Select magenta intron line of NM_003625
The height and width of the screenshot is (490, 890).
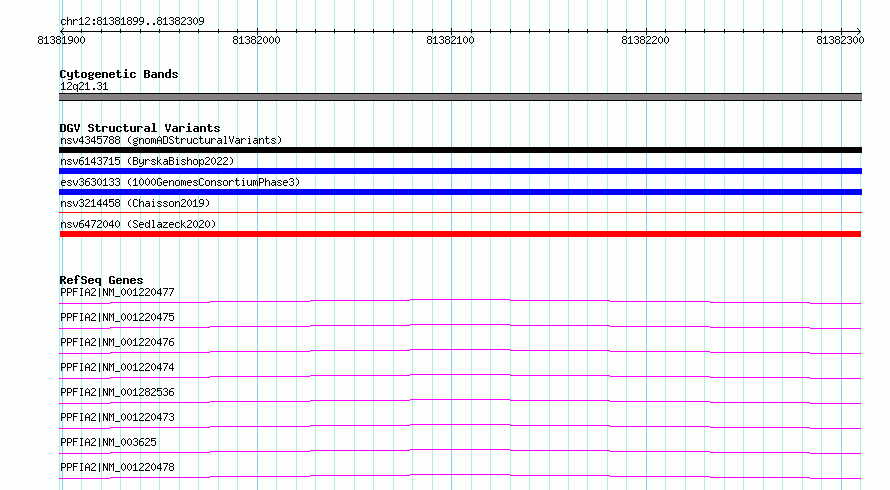click(x=460, y=450)
